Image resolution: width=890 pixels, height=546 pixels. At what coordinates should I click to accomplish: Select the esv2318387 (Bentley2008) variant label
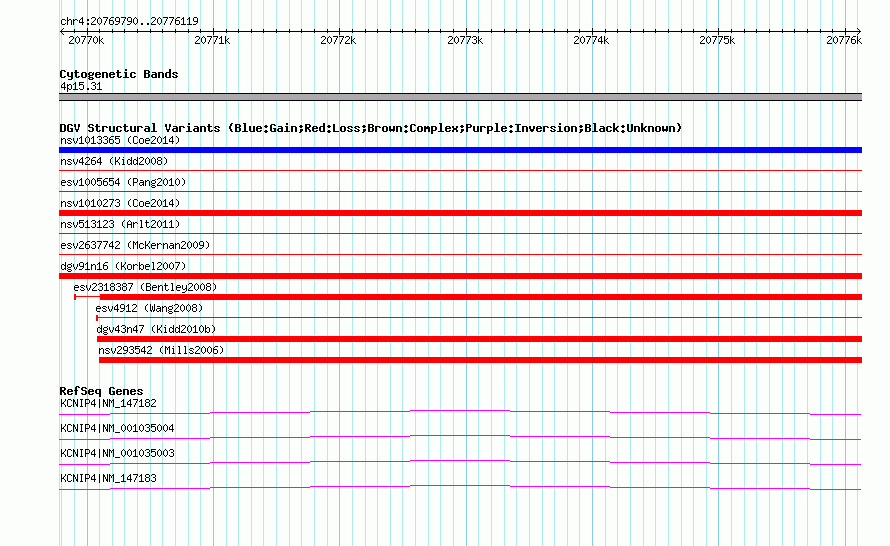145,287
